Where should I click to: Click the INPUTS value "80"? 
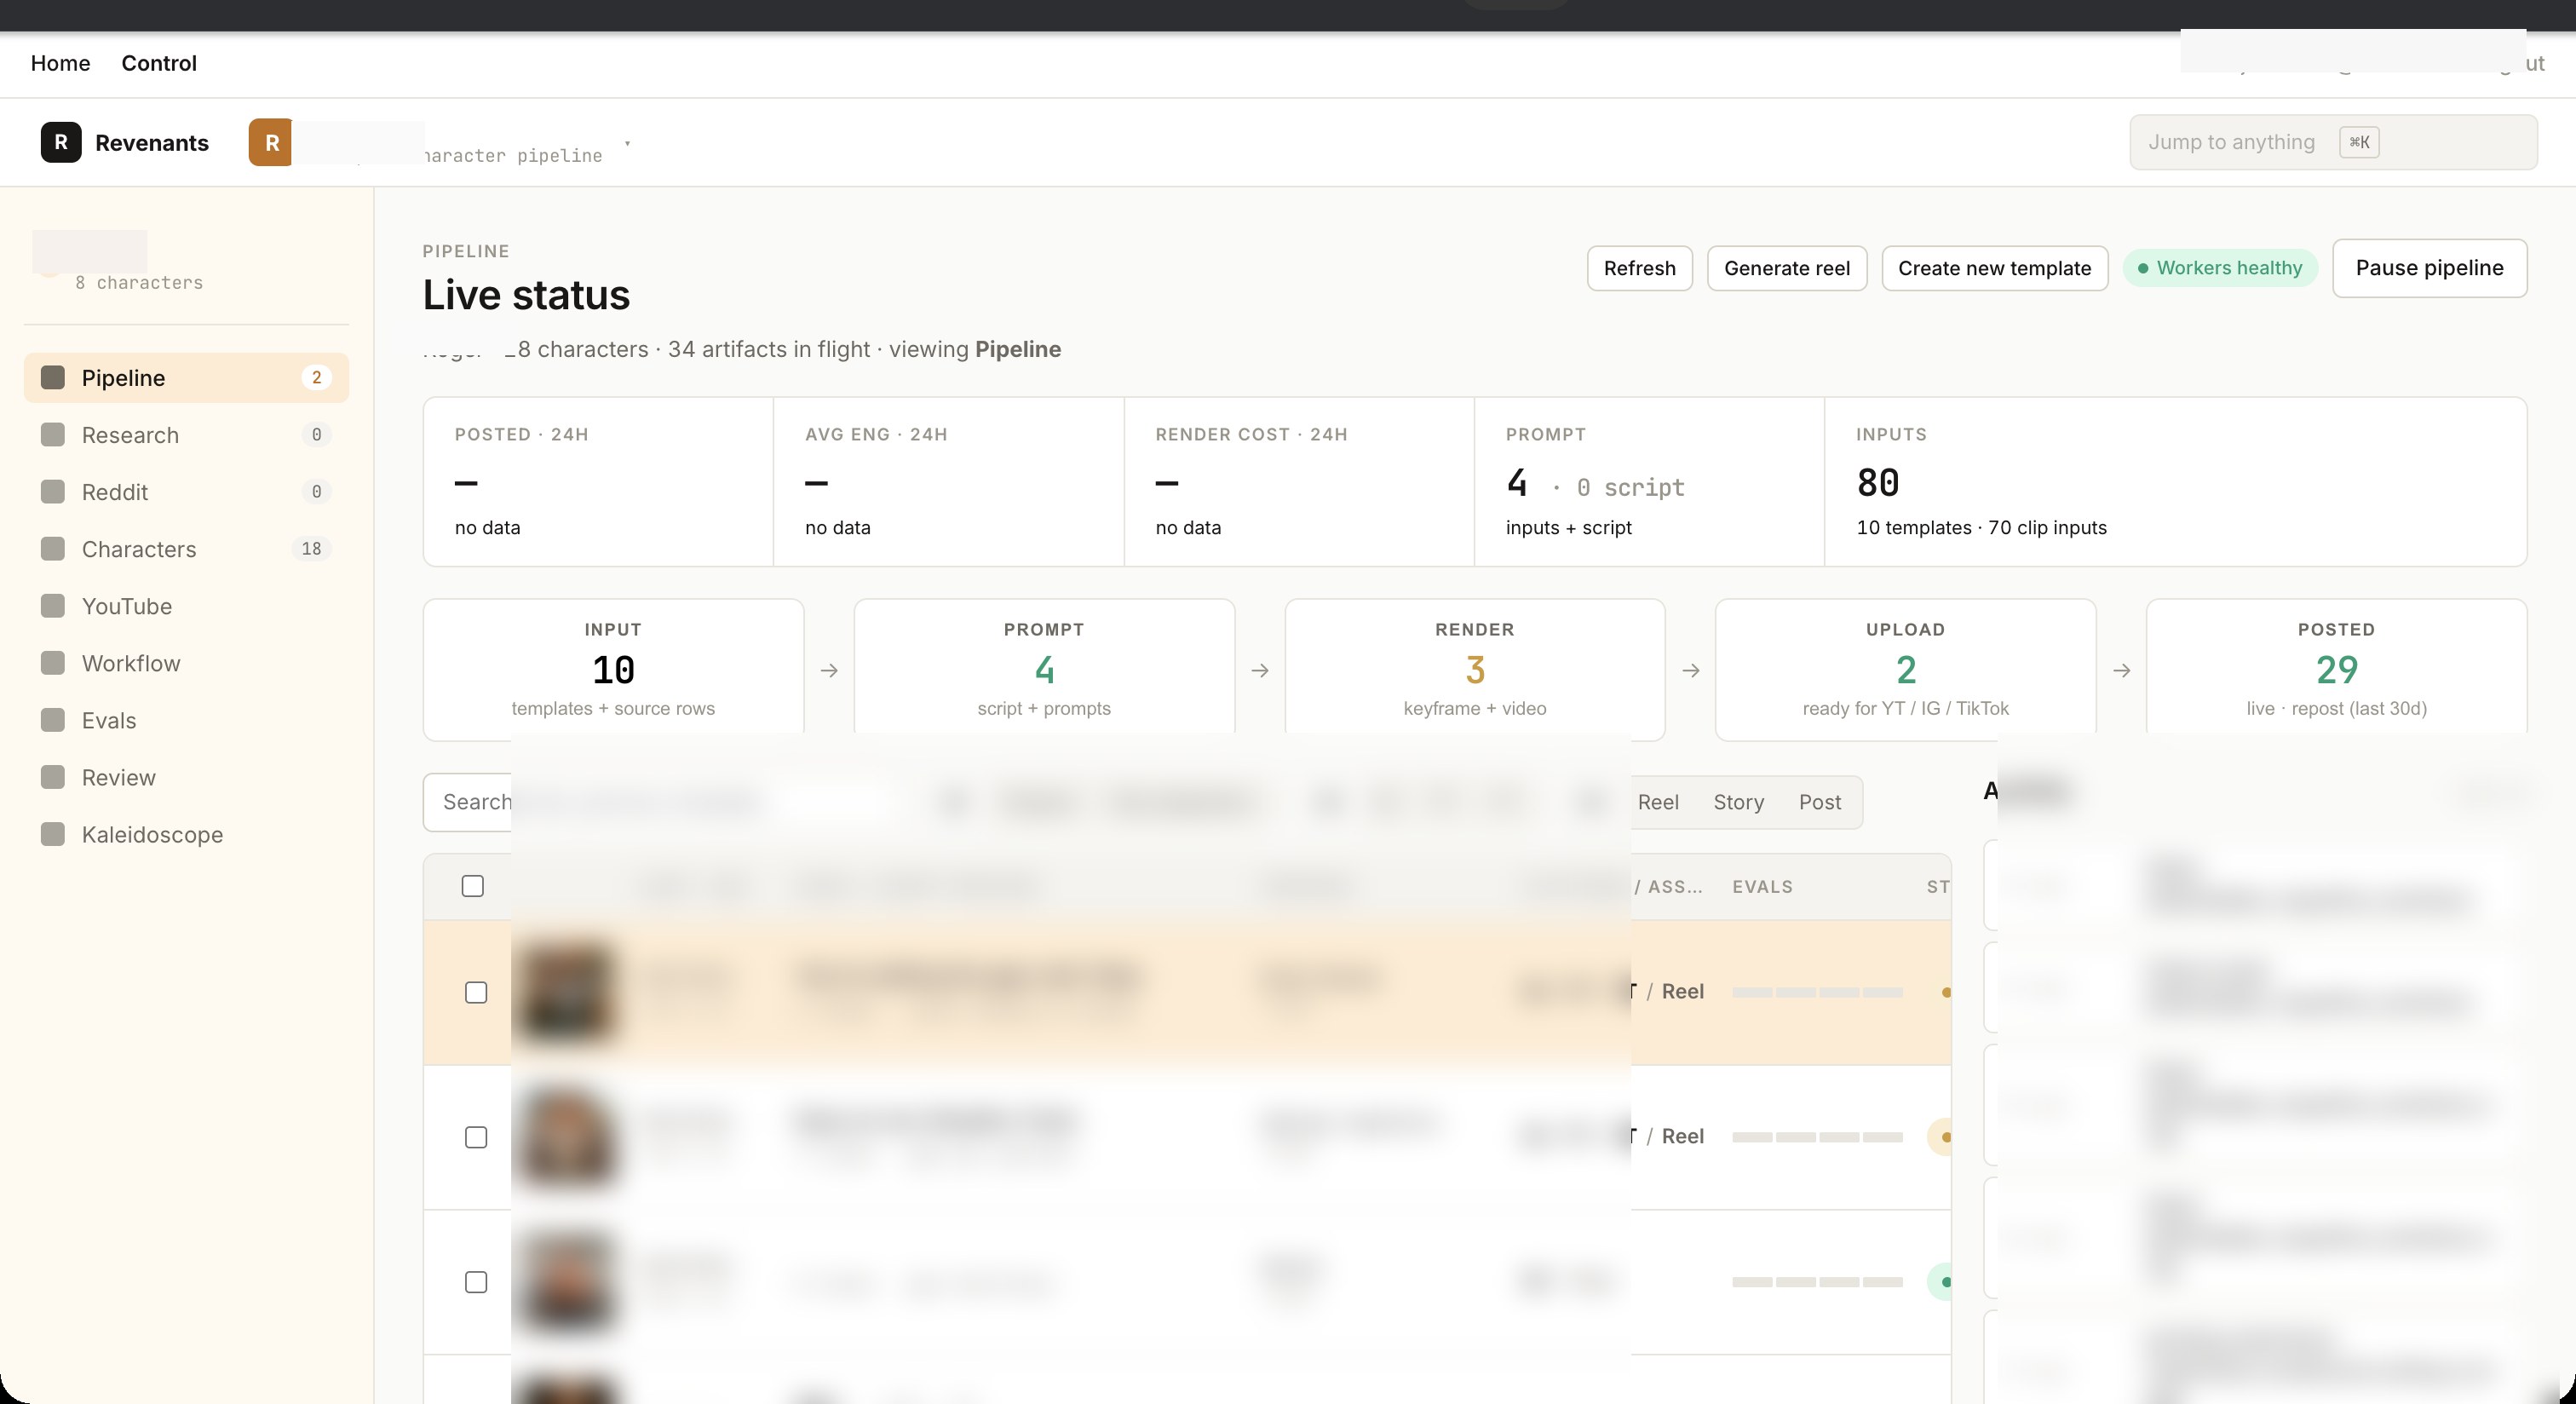pos(1877,483)
